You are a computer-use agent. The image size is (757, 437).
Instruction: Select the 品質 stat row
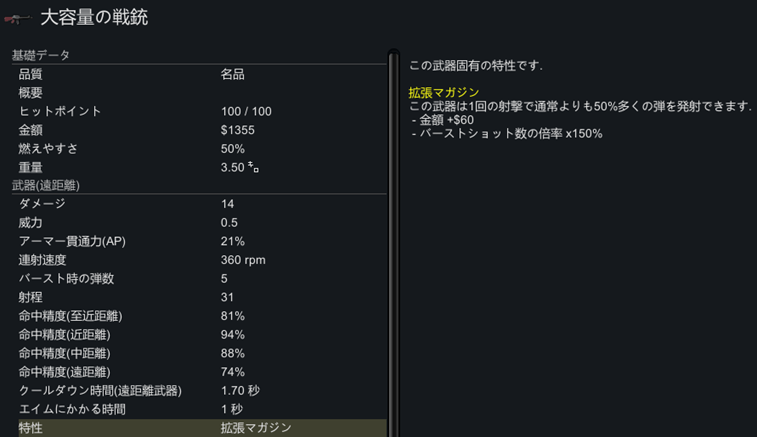click(202, 74)
